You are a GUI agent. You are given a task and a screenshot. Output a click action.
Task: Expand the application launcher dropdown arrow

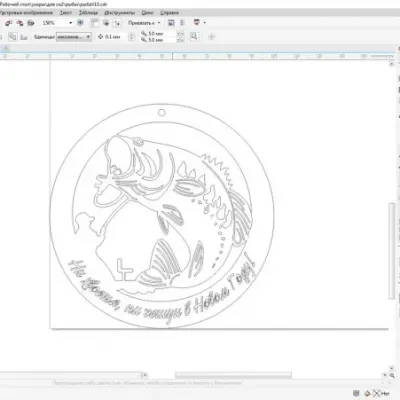coord(204,23)
